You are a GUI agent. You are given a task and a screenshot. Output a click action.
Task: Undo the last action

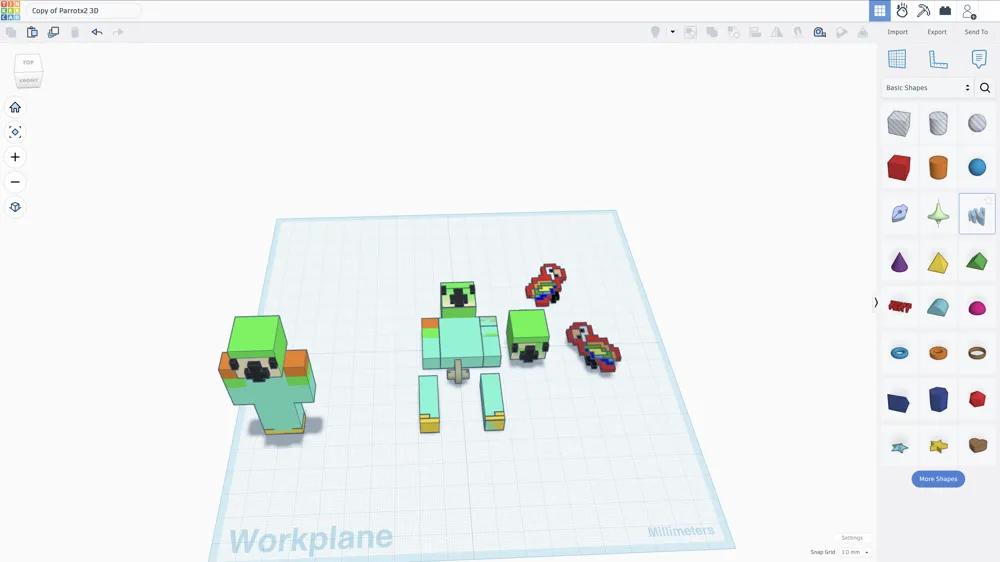(97, 32)
